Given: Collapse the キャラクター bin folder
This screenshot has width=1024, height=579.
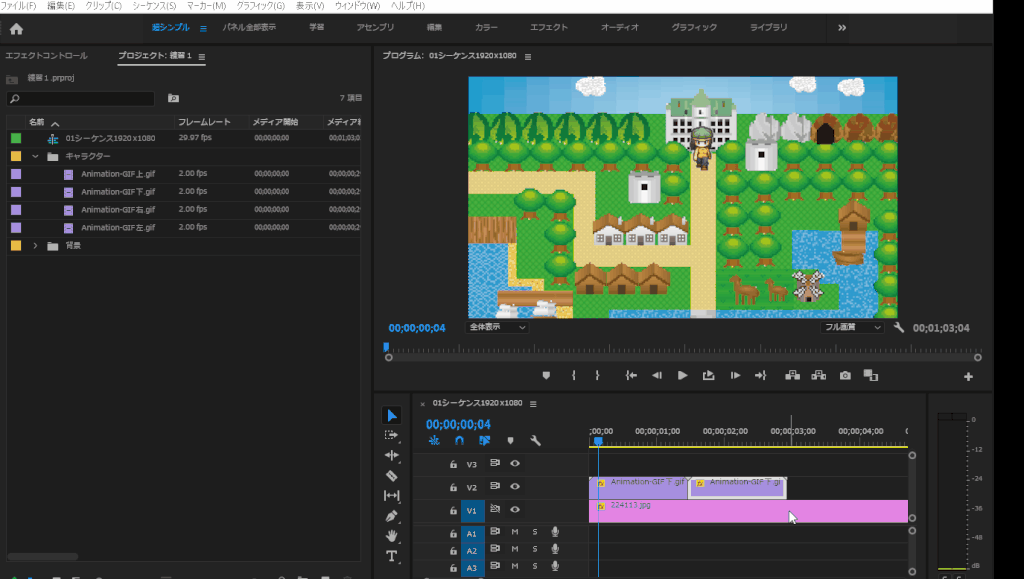Looking at the screenshot, I should pos(36,156).
